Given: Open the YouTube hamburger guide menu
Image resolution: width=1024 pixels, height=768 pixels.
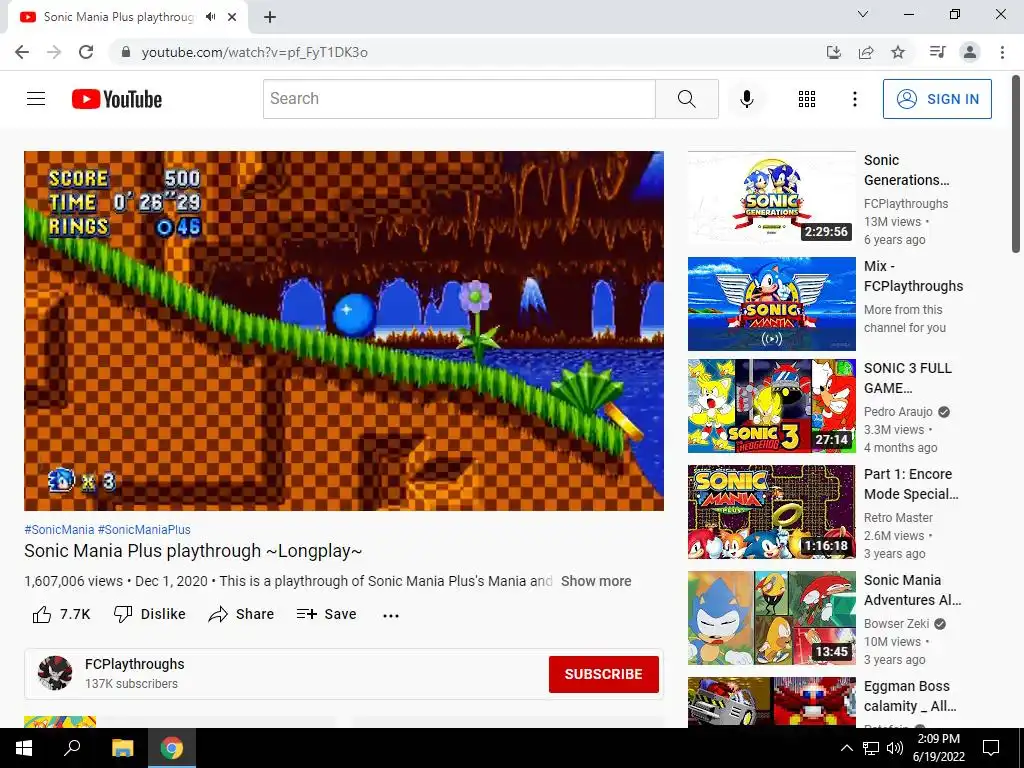Looking at the screenshot, I should (36, 99).
